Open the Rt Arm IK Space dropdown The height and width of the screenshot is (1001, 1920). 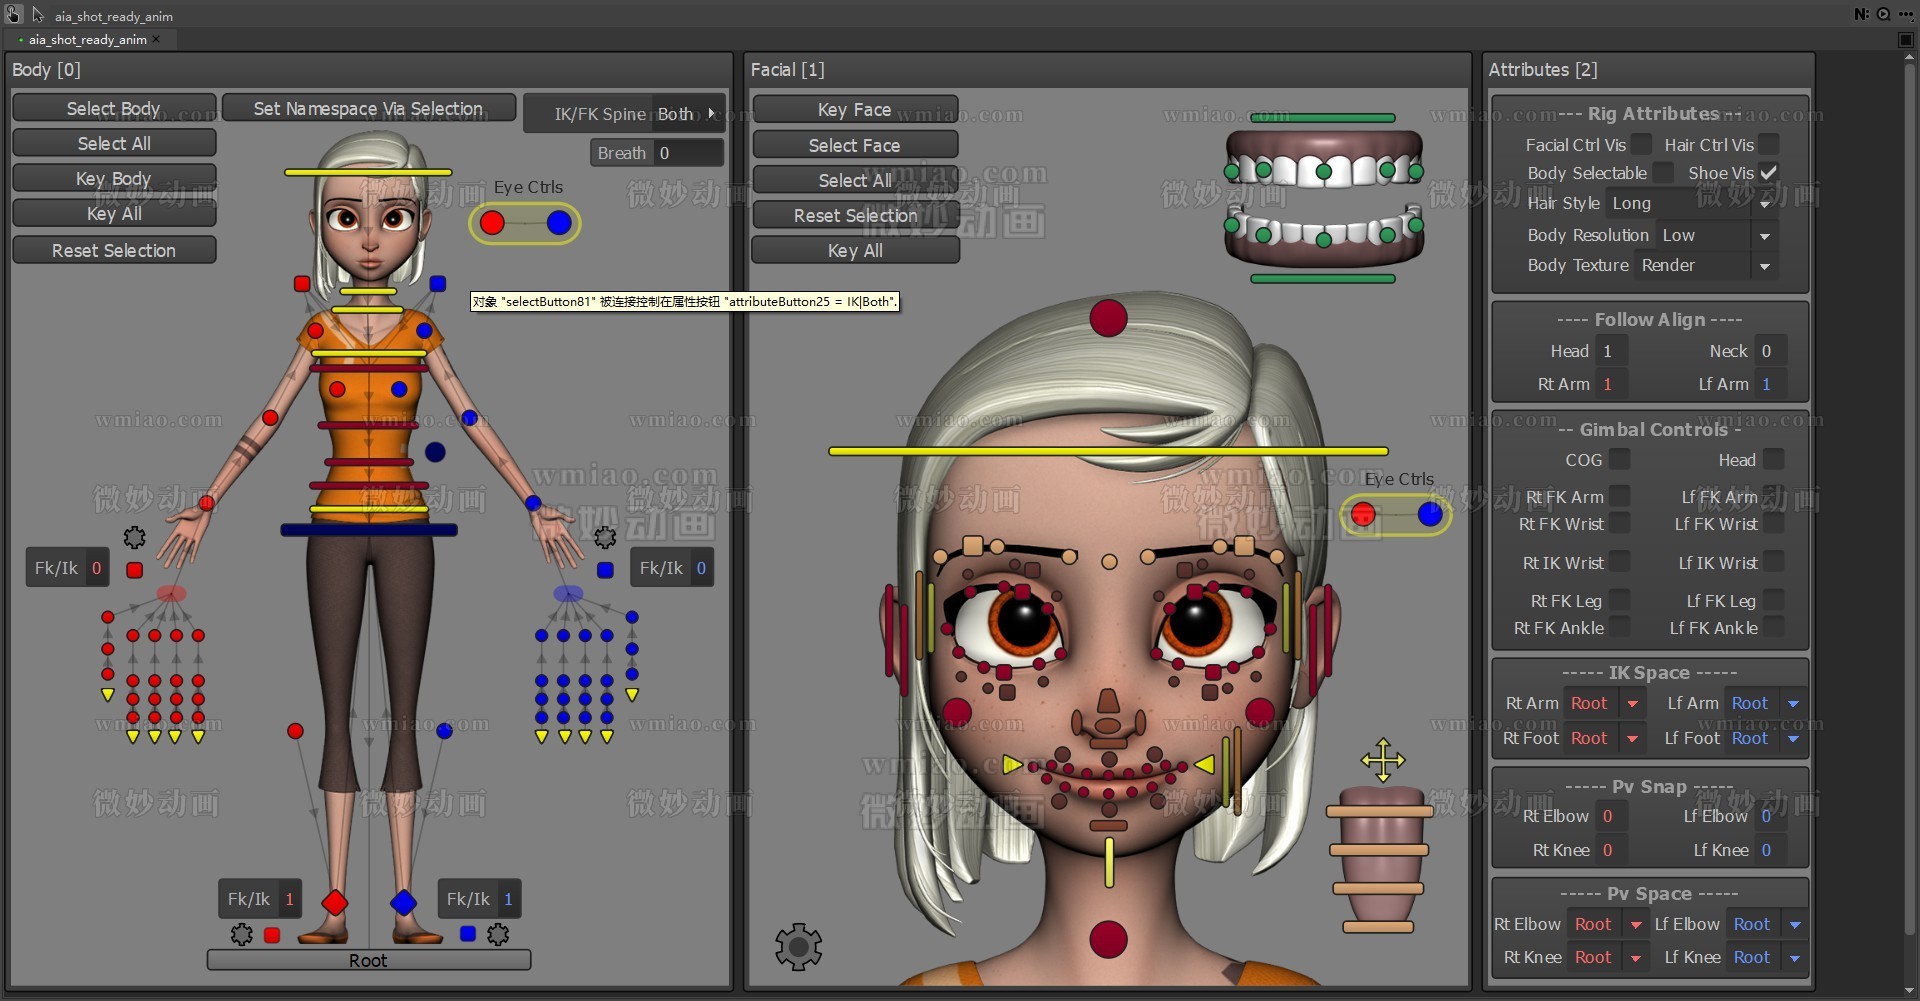click(x=1632, y=704)
